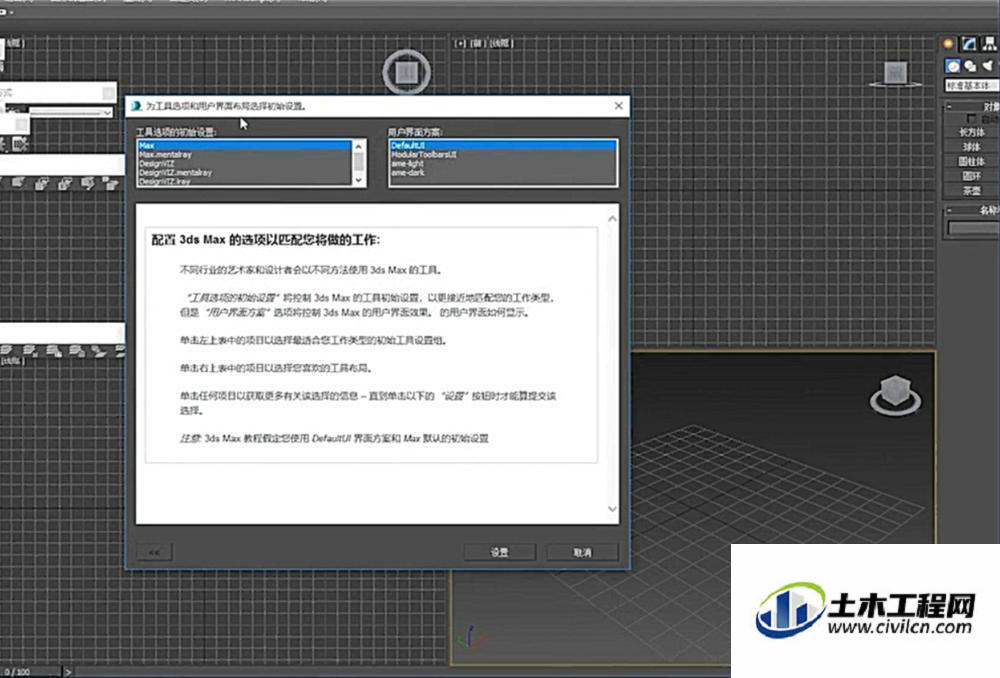
Task: Click the 取消 (Cancel) button
Action: coord(582,552)
